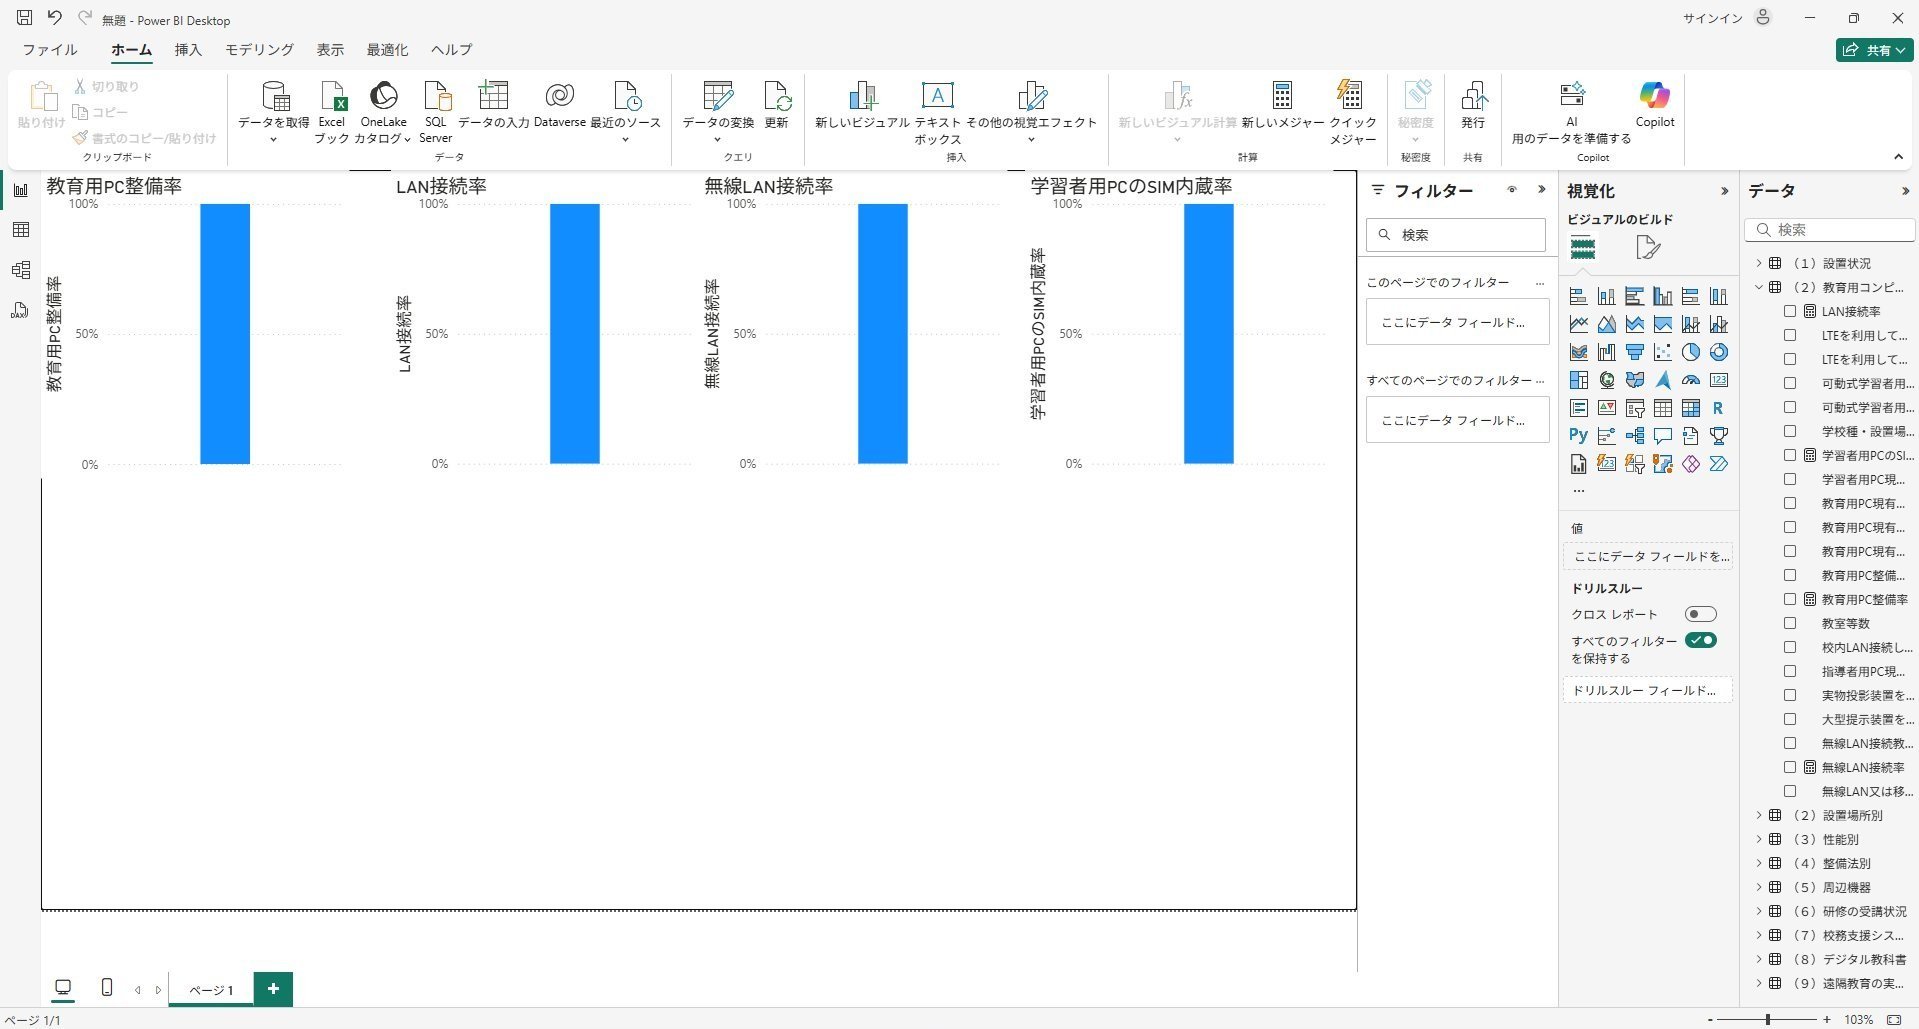Select the treemap visual icon
This screenshot has width=1919, height=1029.
tap(1578, 380)
